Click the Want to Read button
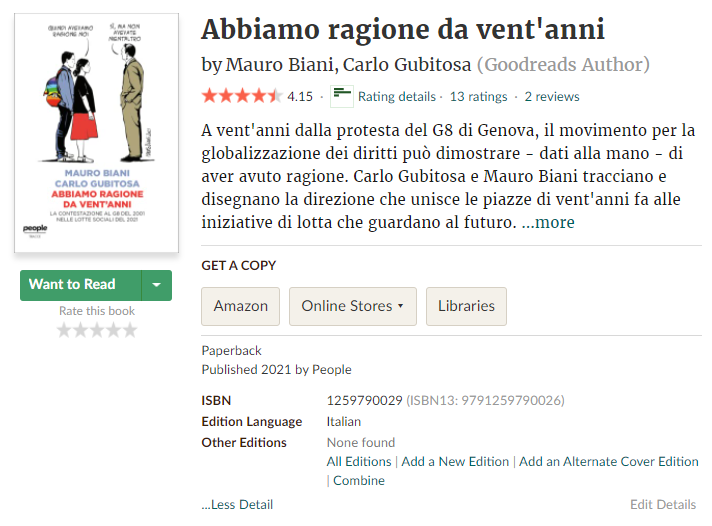The width and height of the screenshot is (712, 526). 81,285
